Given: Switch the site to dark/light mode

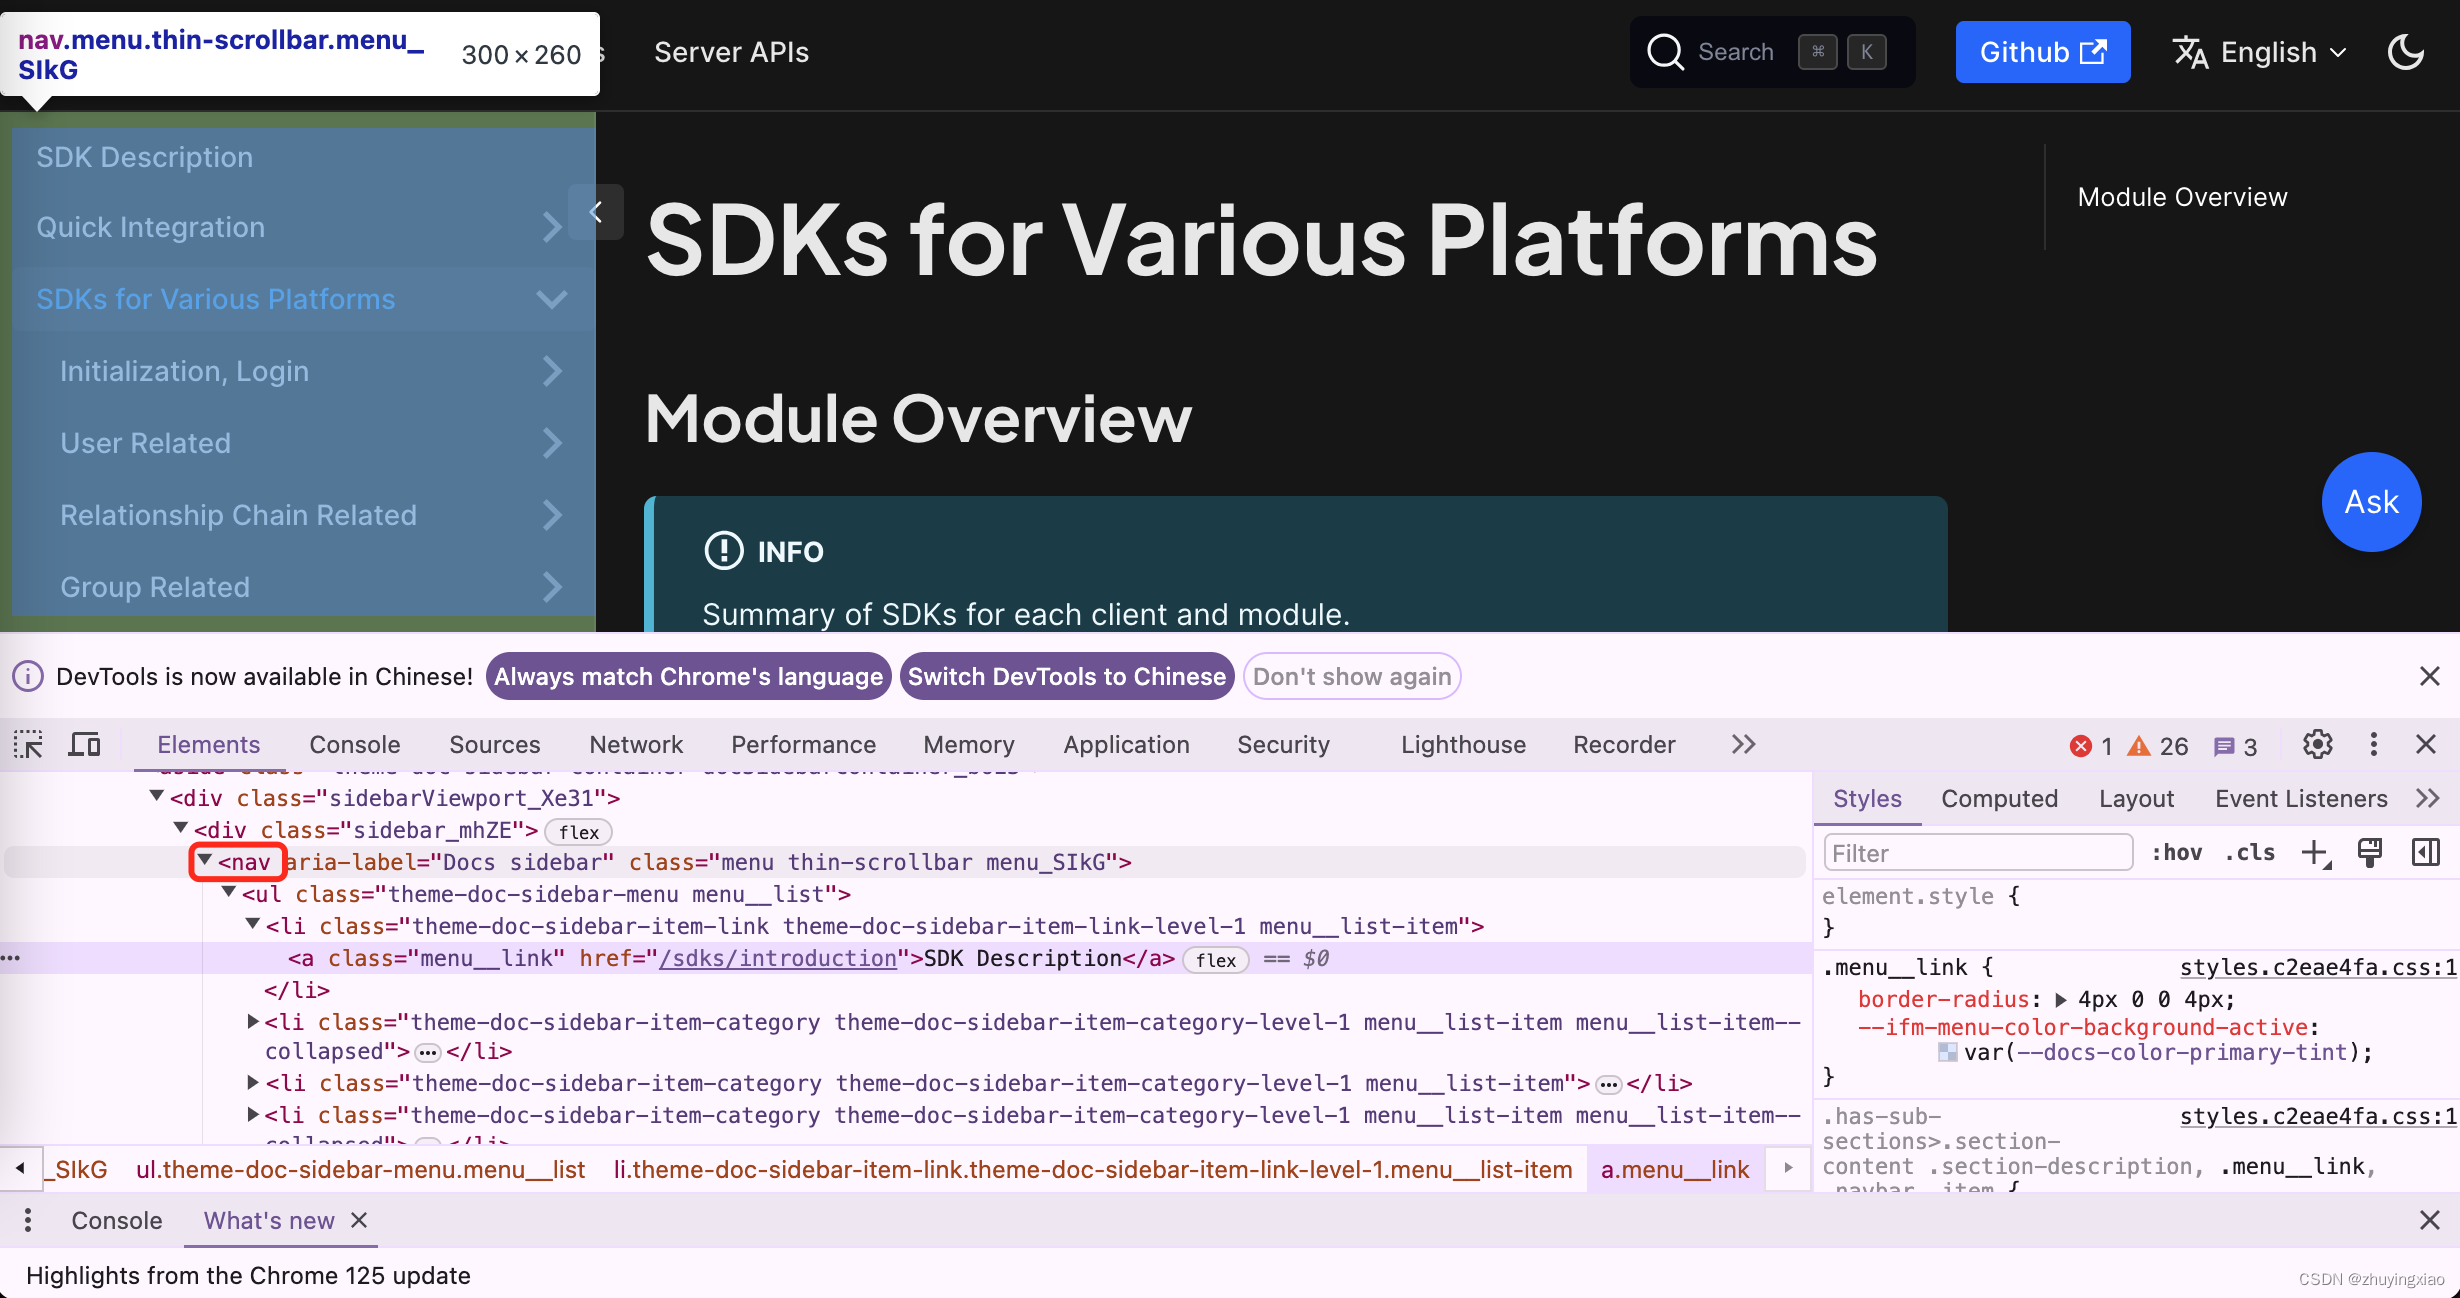Looking at the screenshot, I should point(2406,52).
